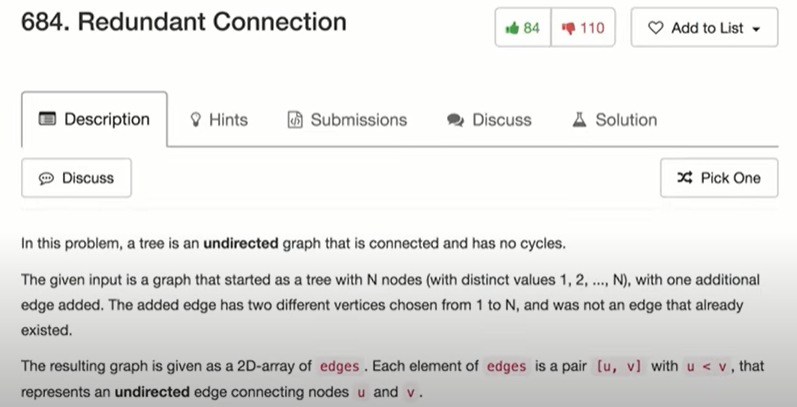Click the shuffle icon in Pick One
Viewport: 797px width, 407px height.
tap(685, 178)
